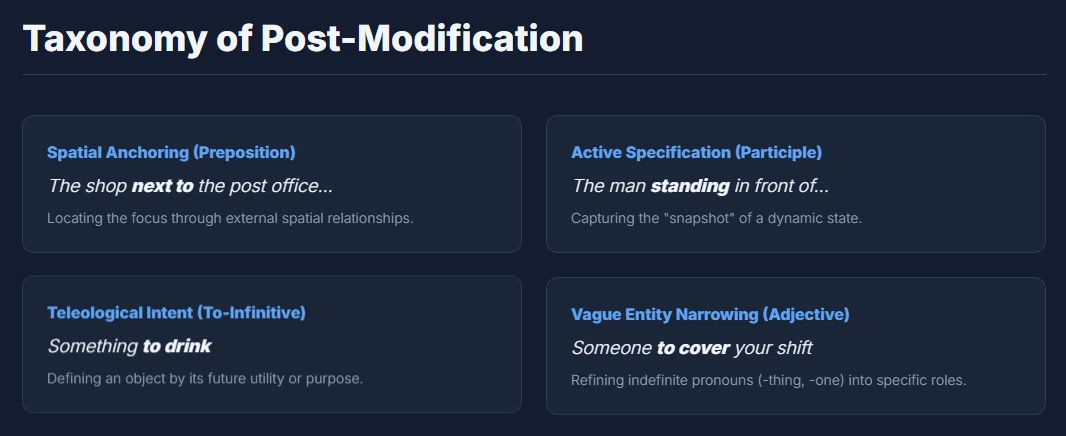Screen dimensions: 1066x436
Task: Click the Teleological Intent (To-Infinitive) heading
Action: pos(176,313)
